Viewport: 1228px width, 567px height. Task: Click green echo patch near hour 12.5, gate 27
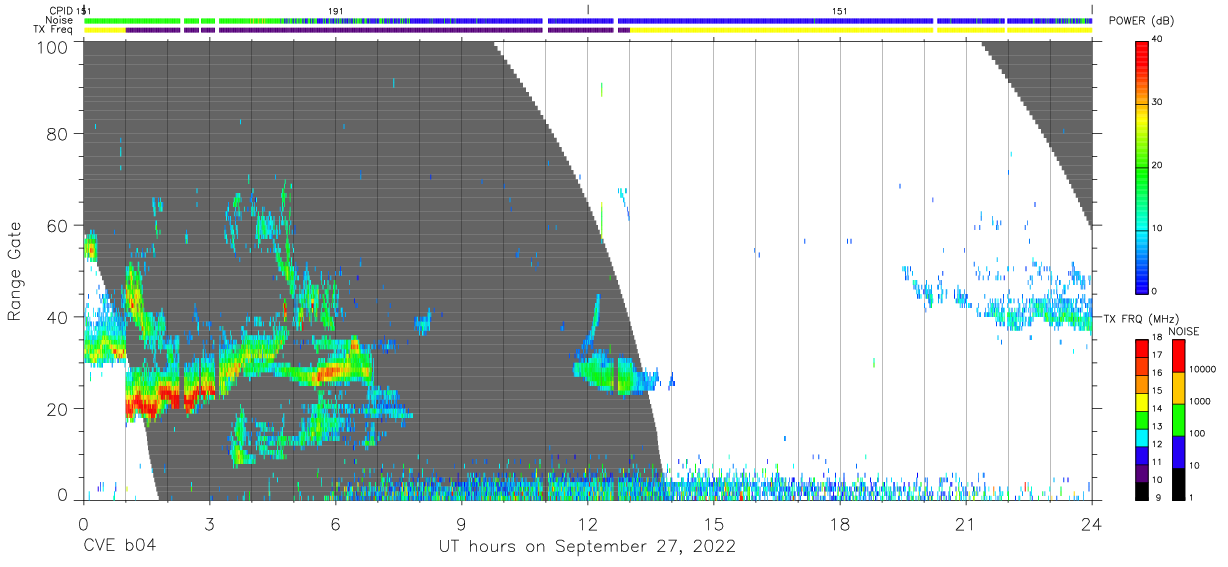pyautogui.click(x=610, y=374)
